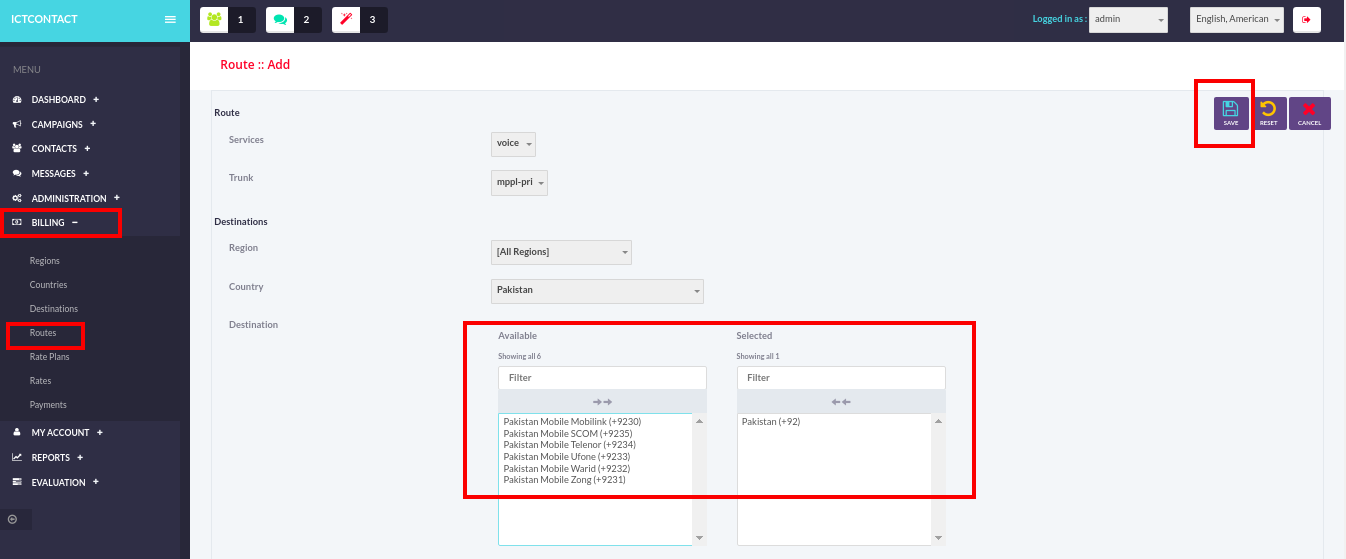Select Pakistan Mobile Warid (+9232)
Viewport: 1346px width, 559px height.
tap(567, 469)
